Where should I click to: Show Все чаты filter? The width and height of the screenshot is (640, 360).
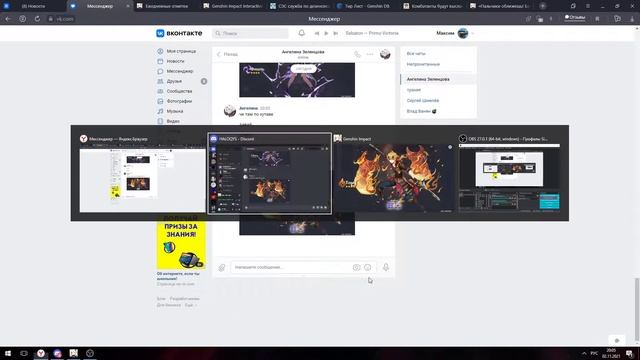(x=416, y=53)
